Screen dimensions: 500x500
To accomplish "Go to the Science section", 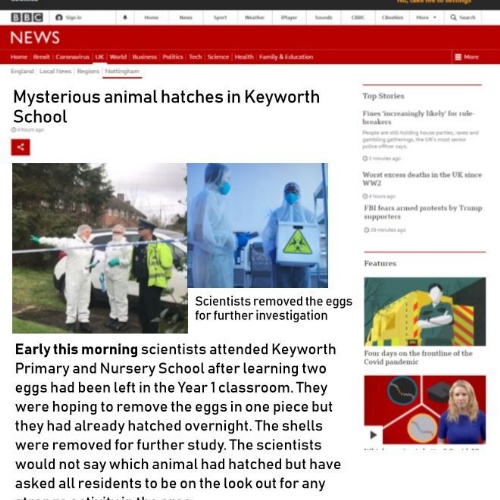I will (218, 57).
